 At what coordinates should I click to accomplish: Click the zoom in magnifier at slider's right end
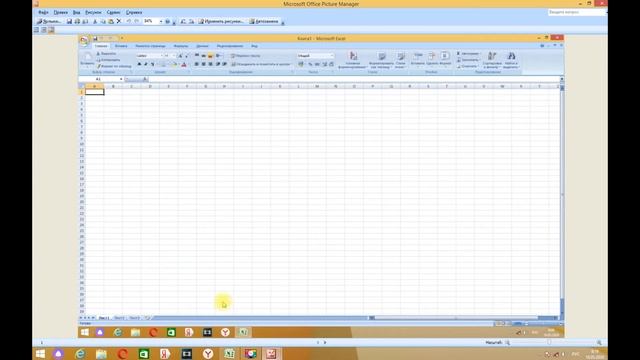pyautogui.click(x=599, y=342)
